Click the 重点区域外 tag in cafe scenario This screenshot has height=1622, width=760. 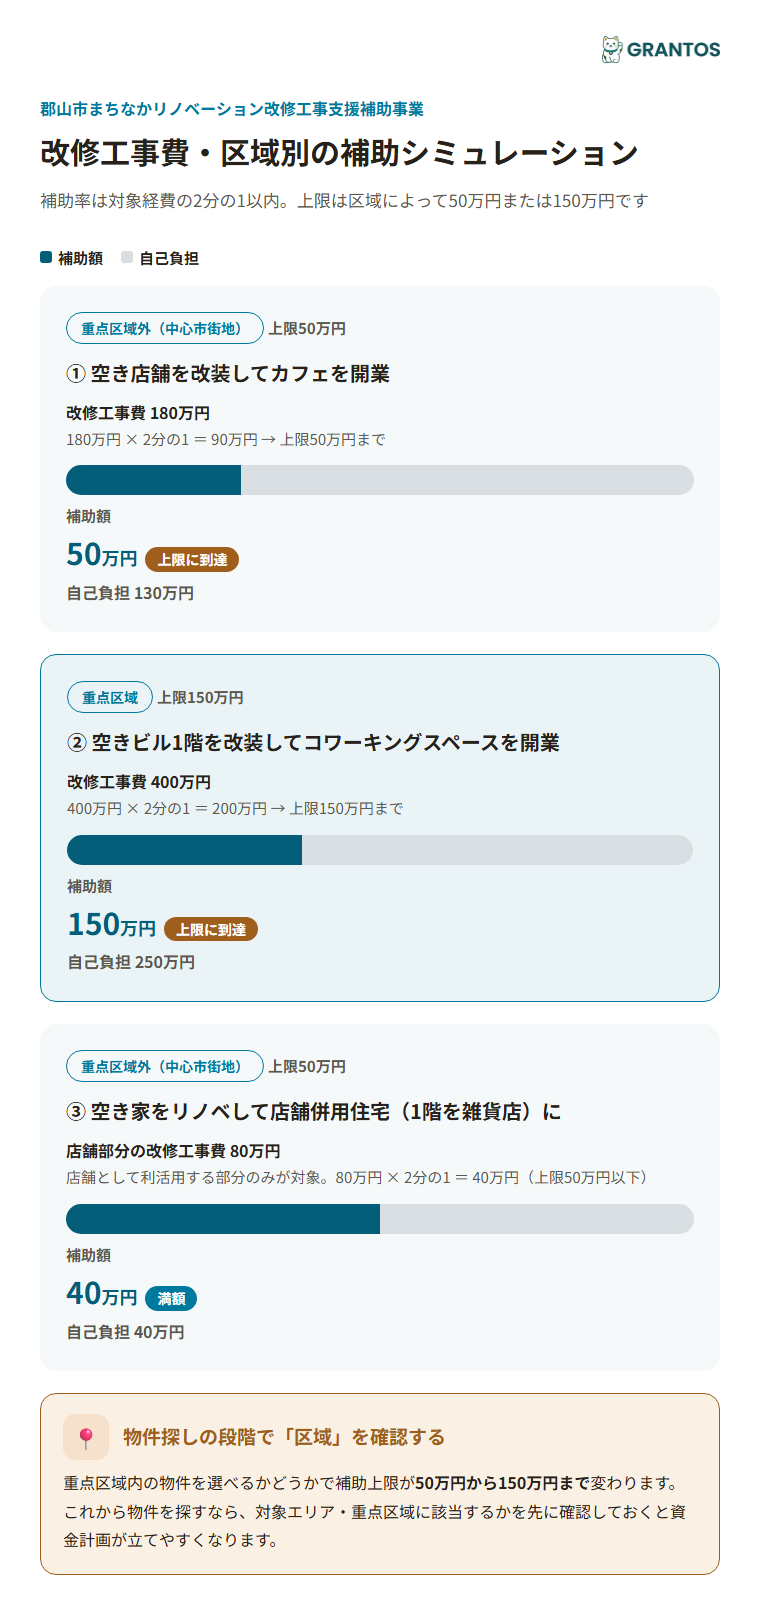pos(165,328)
